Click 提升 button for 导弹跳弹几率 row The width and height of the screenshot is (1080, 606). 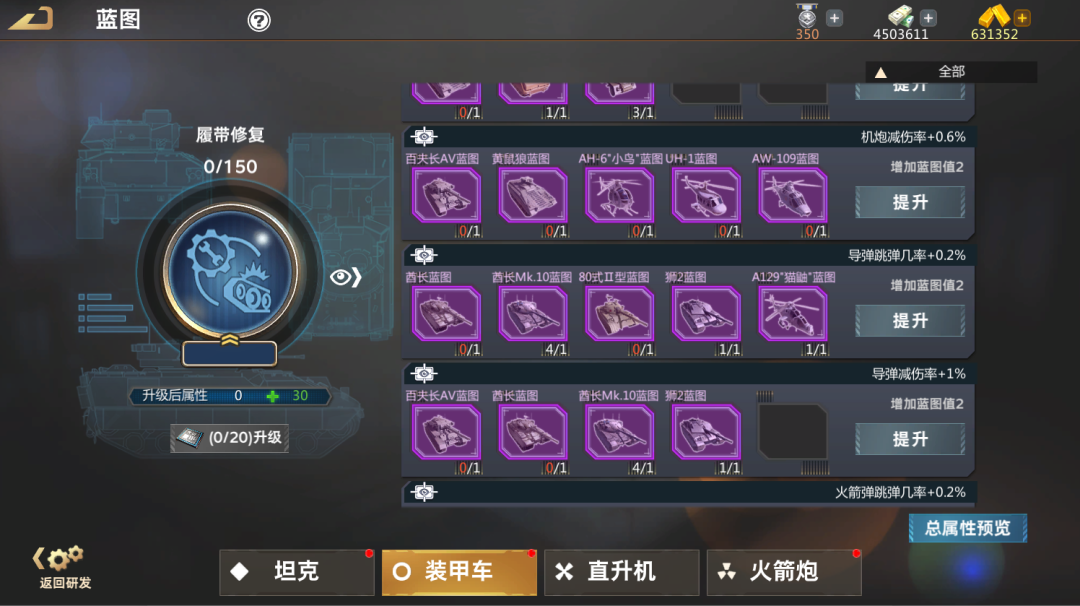[910, 321]
